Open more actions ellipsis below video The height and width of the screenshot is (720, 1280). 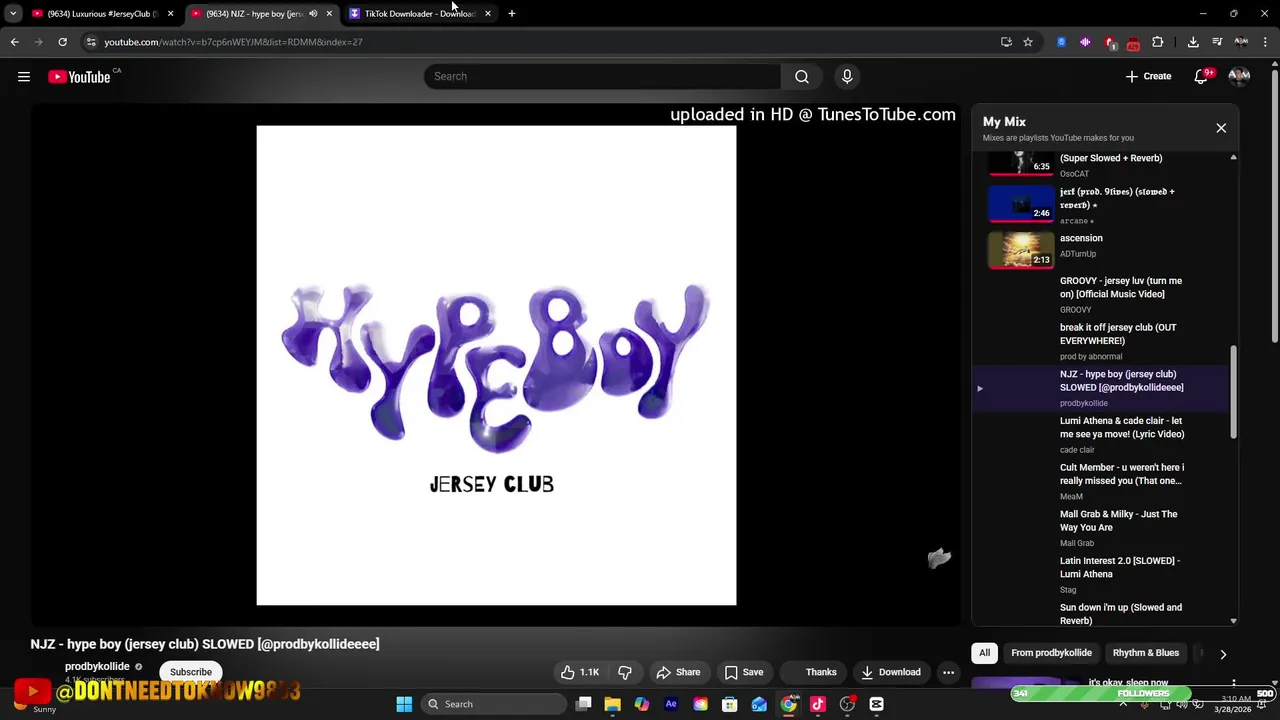949,672
